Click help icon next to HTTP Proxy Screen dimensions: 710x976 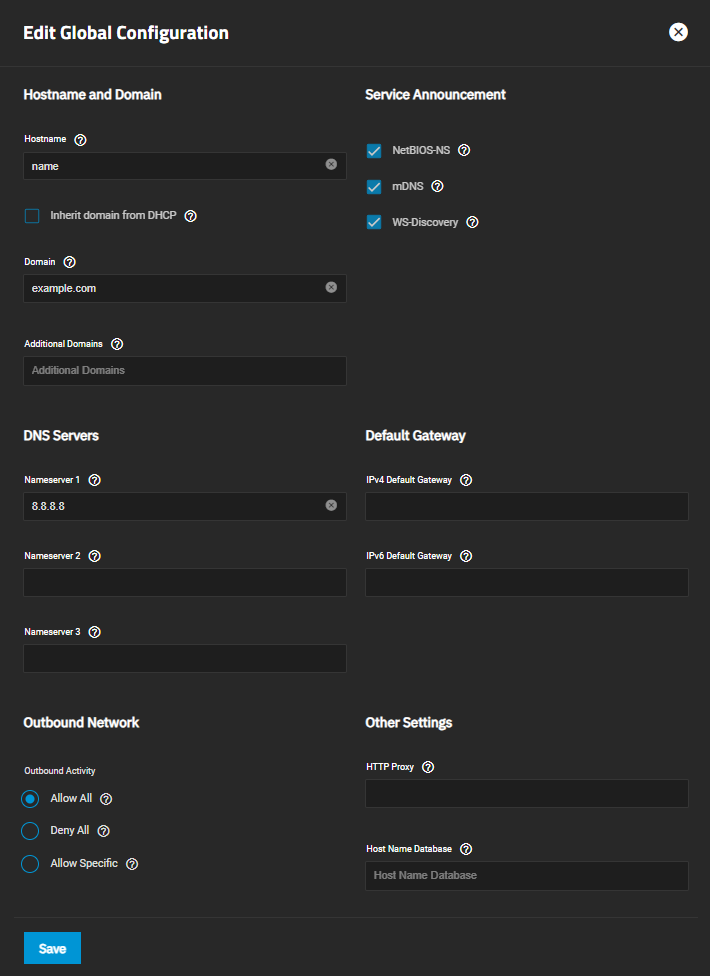pos(428,767)
